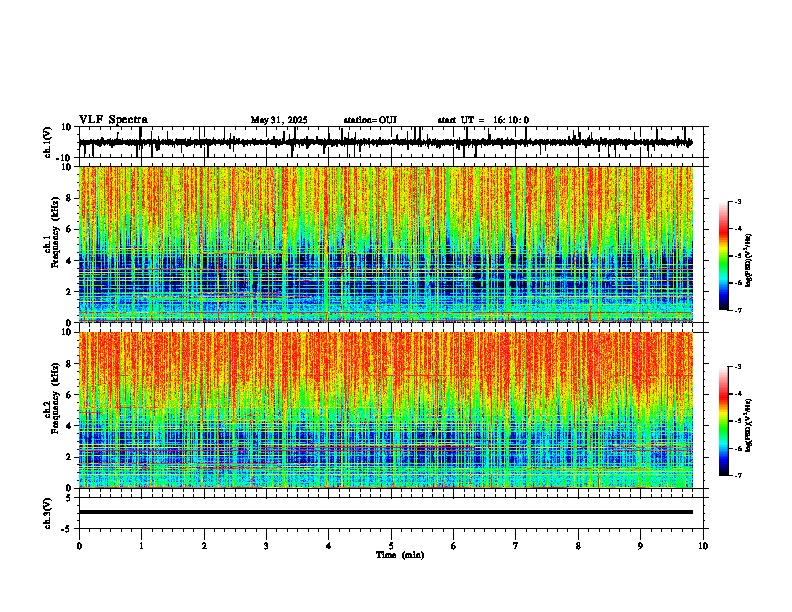Click the "ch.1(V)" axis label
This screenshot has width=792, height=612.
[48, 142]
